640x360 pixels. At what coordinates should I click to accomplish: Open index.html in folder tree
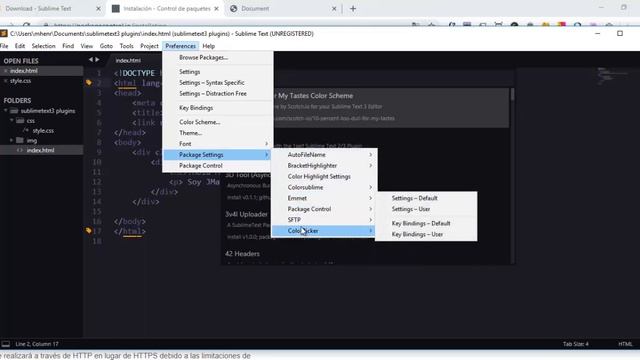pyautogui.click(x=40, y=150)
